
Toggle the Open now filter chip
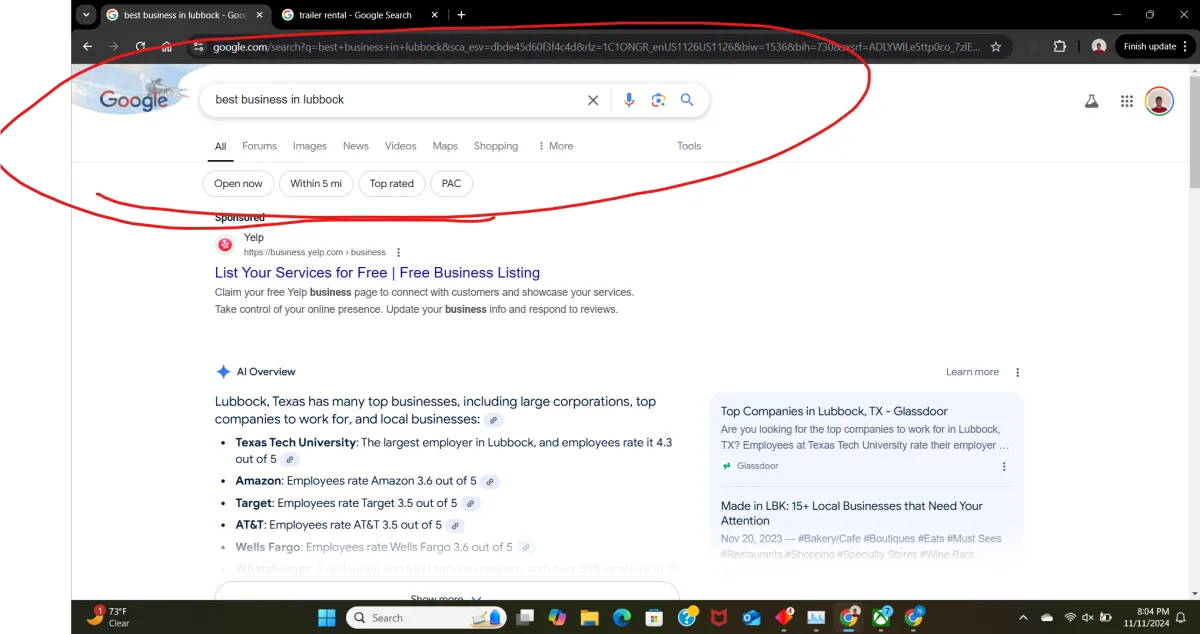[x=238, y=184]
